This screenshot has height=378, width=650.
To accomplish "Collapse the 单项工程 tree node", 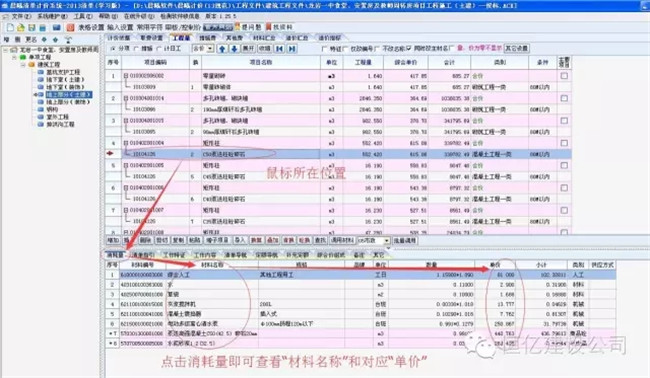I will (14, 57).
